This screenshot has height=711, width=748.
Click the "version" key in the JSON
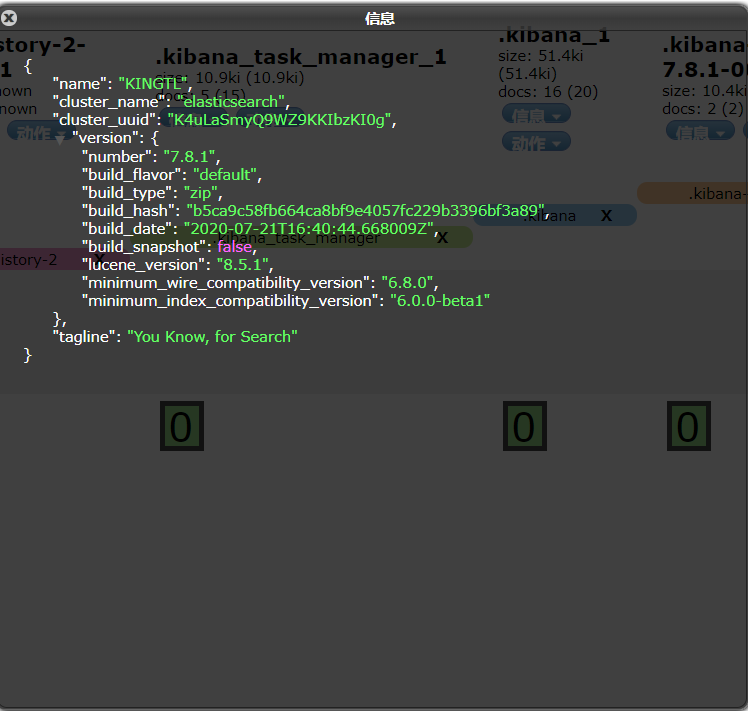click(105, 138)
